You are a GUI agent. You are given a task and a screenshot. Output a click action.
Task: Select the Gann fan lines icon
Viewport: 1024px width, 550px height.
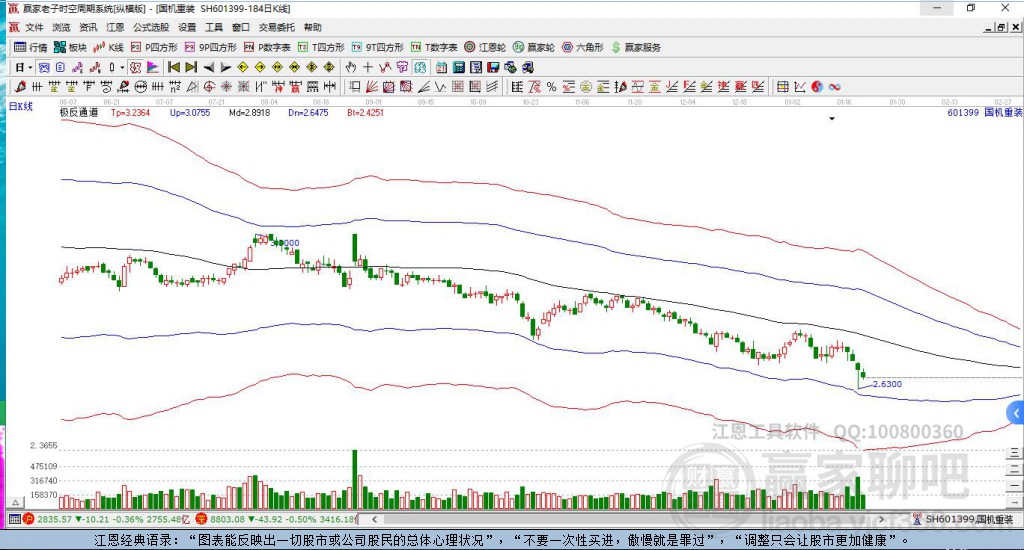[372, 87]
